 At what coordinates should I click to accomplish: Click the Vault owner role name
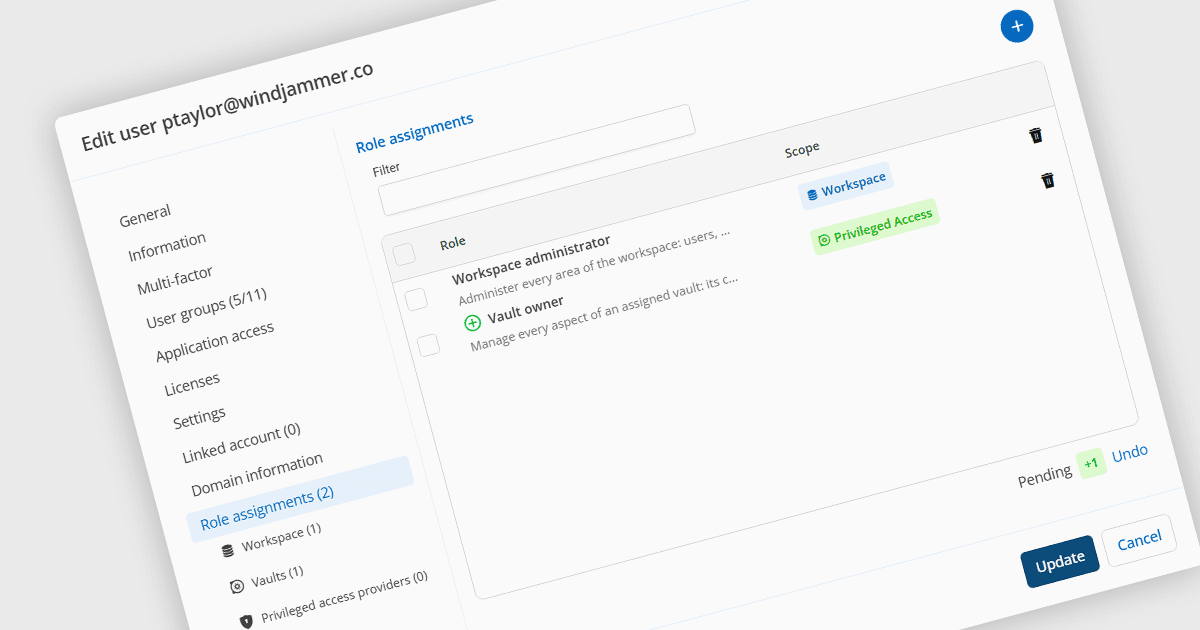pos(526,310)
